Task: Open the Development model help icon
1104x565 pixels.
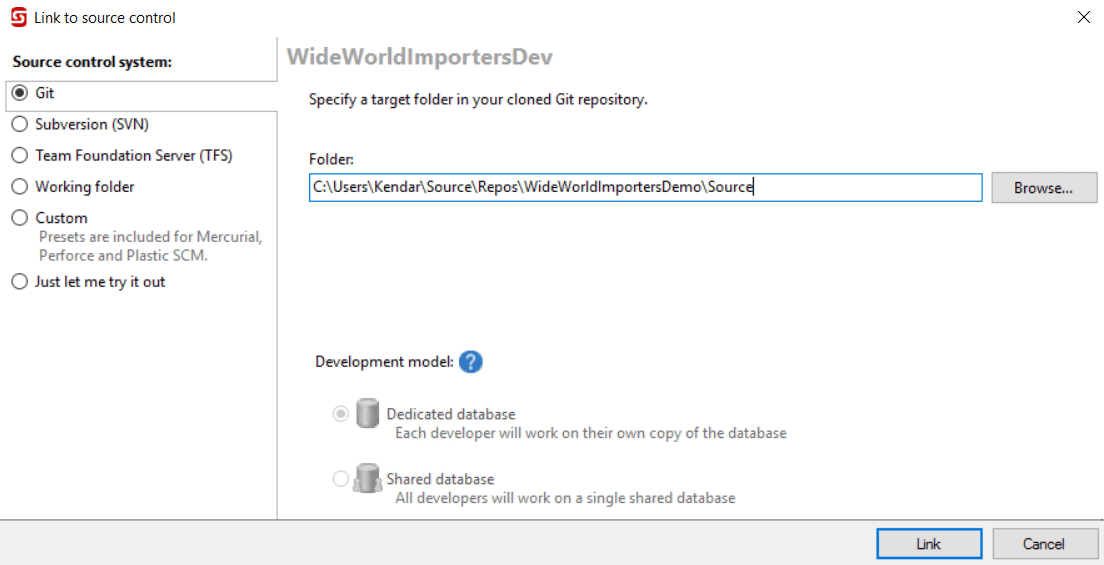Action: 470,362
